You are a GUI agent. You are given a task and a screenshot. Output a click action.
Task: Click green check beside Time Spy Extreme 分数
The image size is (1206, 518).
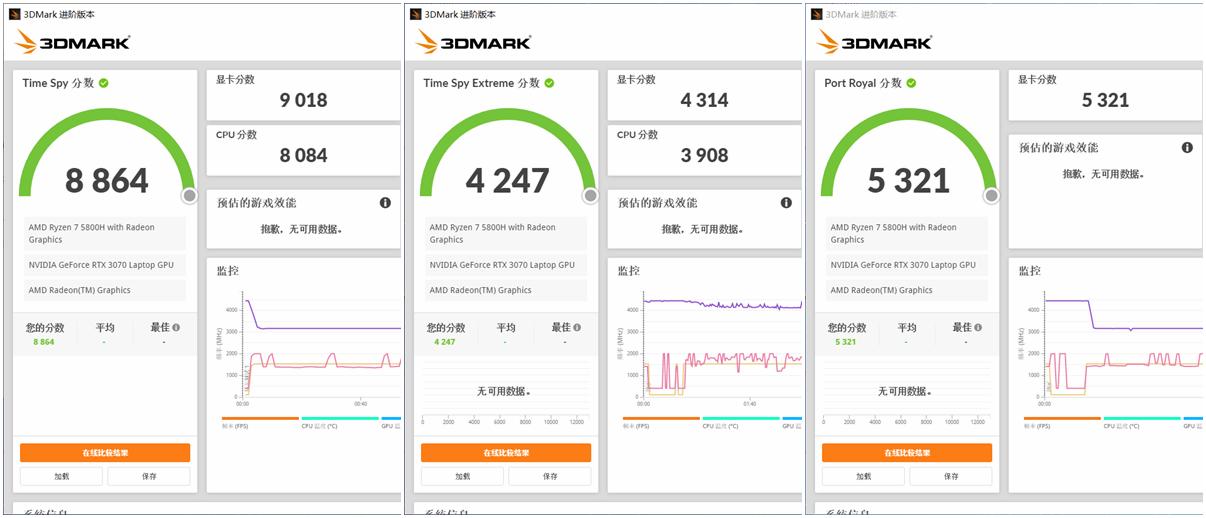tap(549, 83)
